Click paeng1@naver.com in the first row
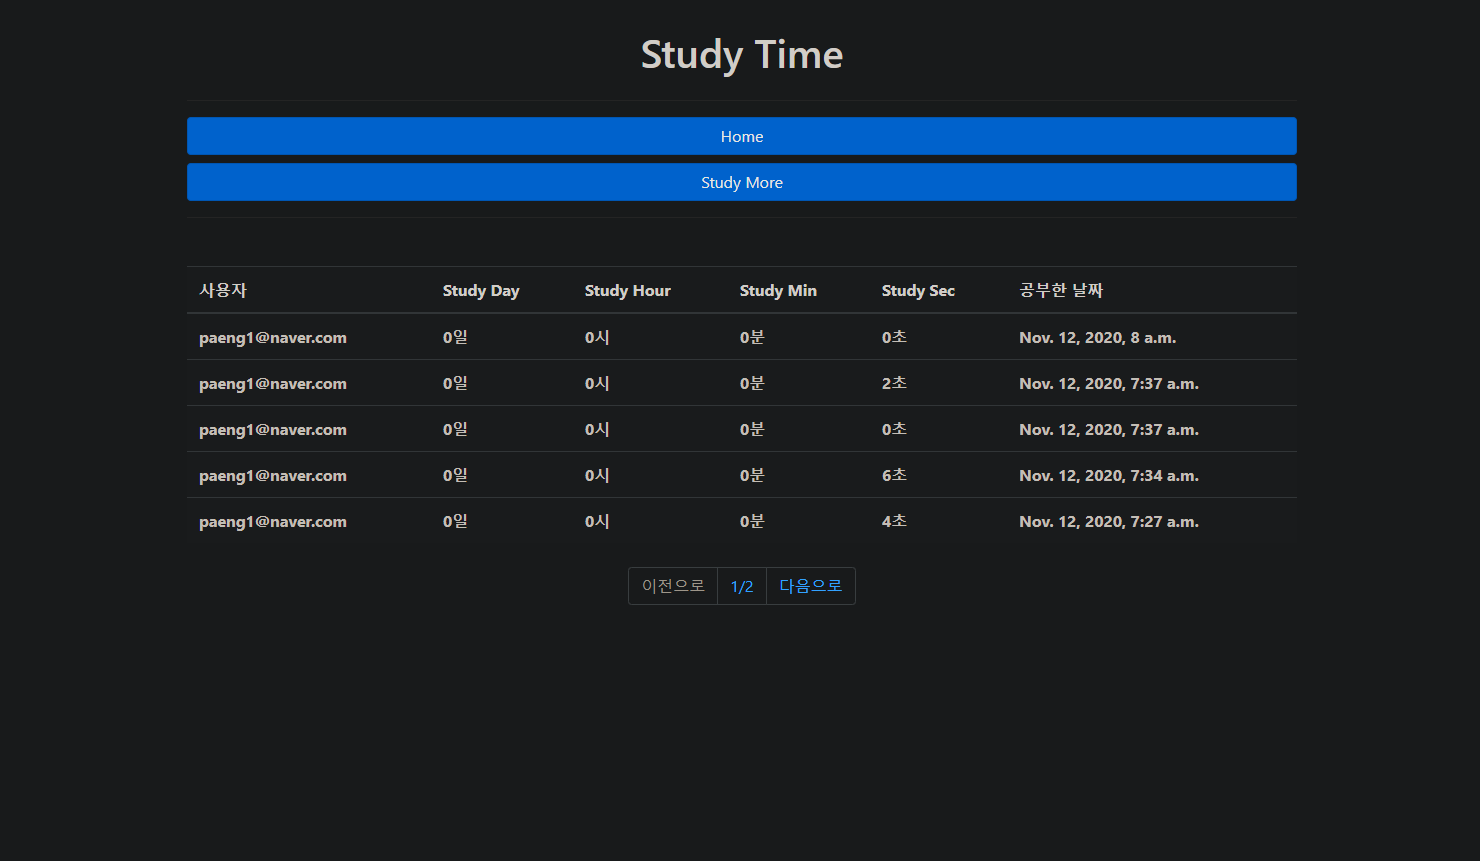Image resolution: width=1480 pixels, height=861 pixels. click(x=272, y=337)
